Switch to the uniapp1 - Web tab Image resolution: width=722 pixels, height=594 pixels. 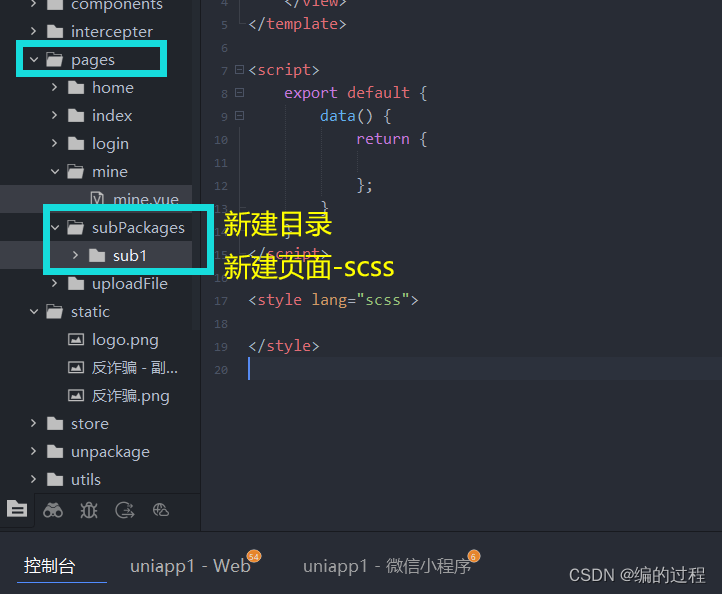click(x=190, y=566)
